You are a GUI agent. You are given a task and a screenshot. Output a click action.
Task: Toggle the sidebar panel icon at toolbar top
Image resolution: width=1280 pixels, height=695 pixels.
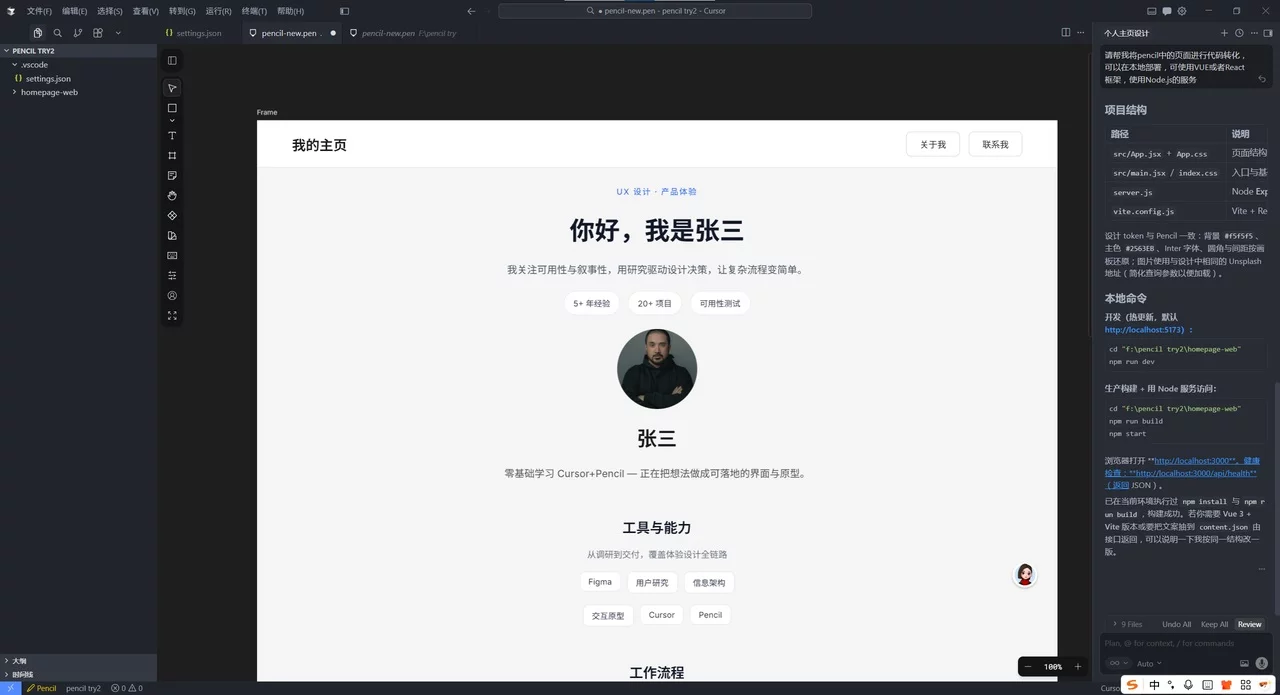[171, 60]
